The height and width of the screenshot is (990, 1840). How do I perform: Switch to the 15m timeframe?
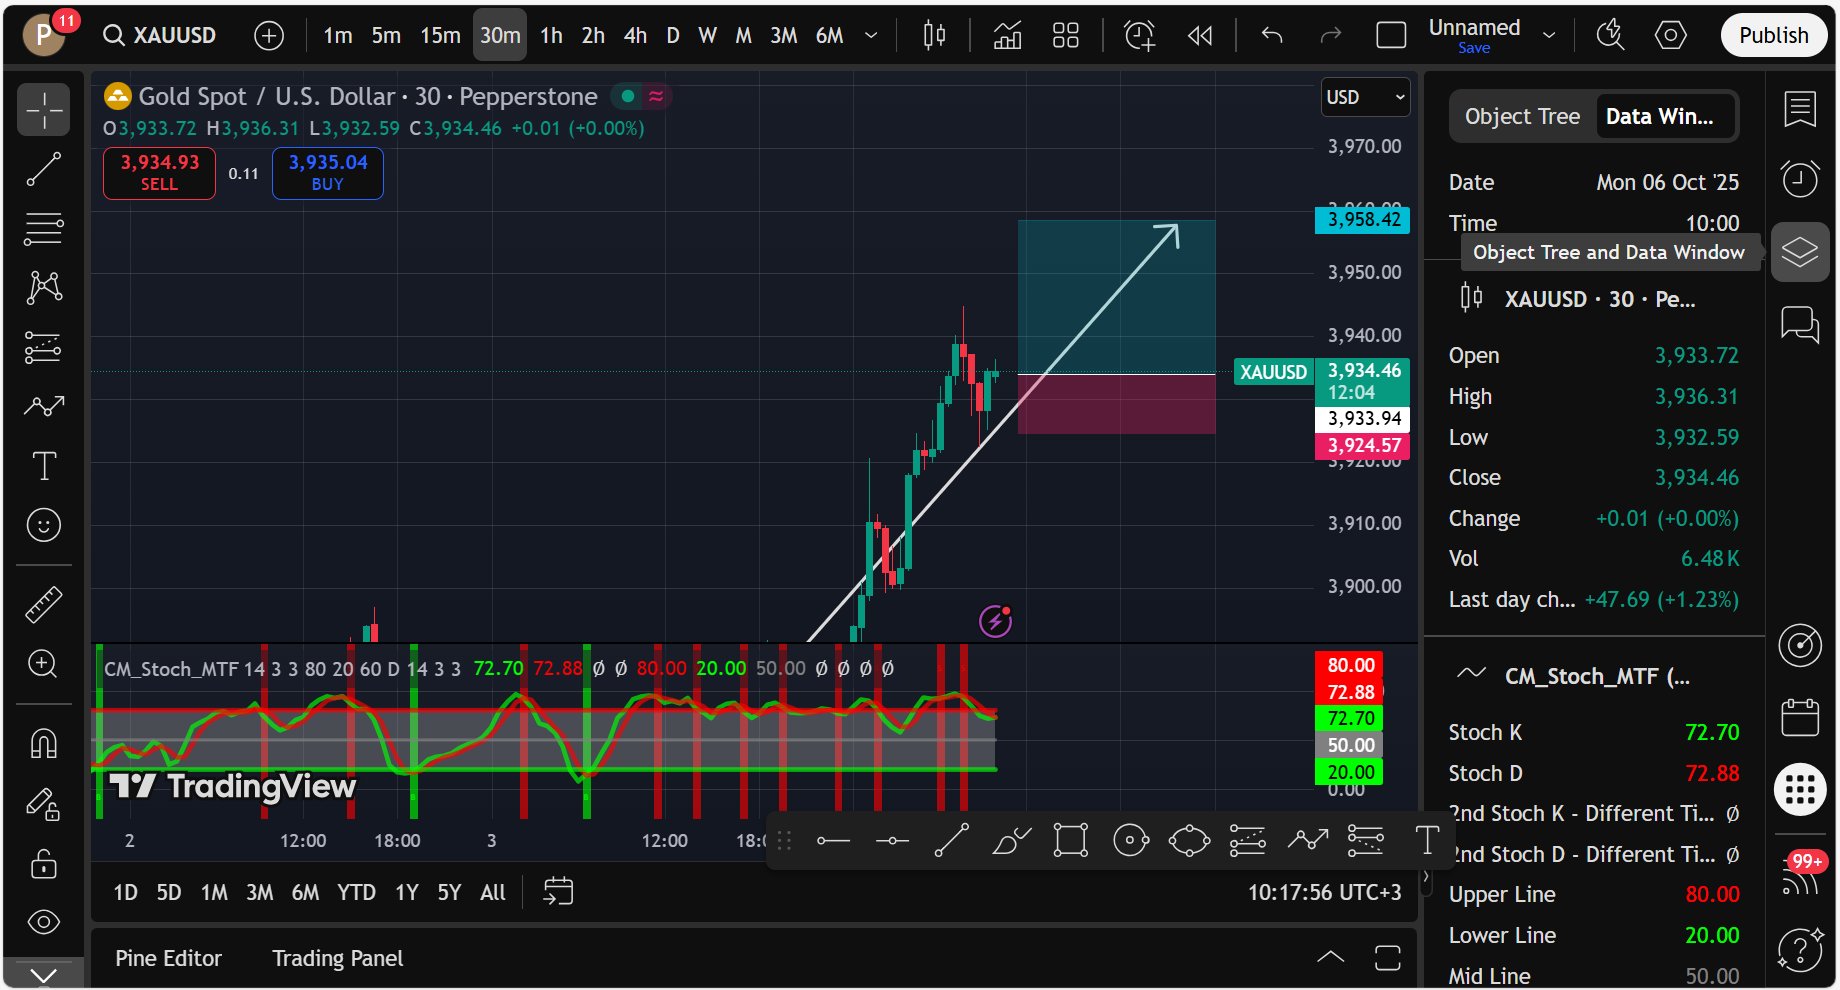(440, 36)
